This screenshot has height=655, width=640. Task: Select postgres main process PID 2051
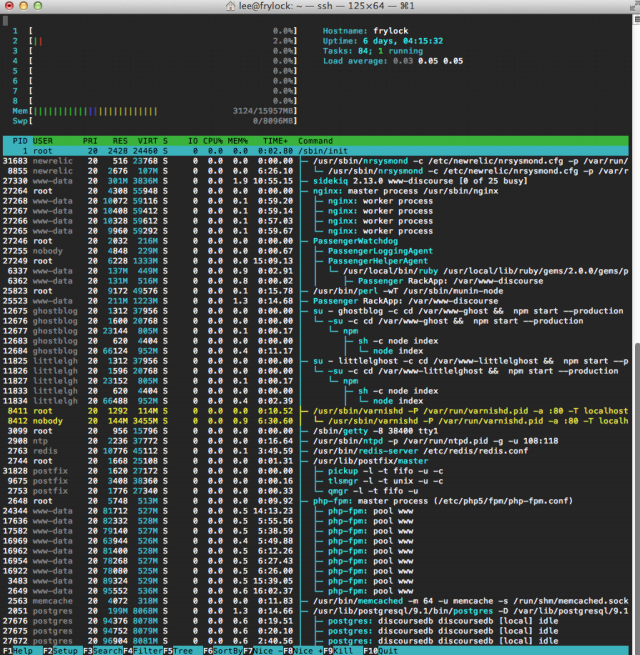point(315,611)
